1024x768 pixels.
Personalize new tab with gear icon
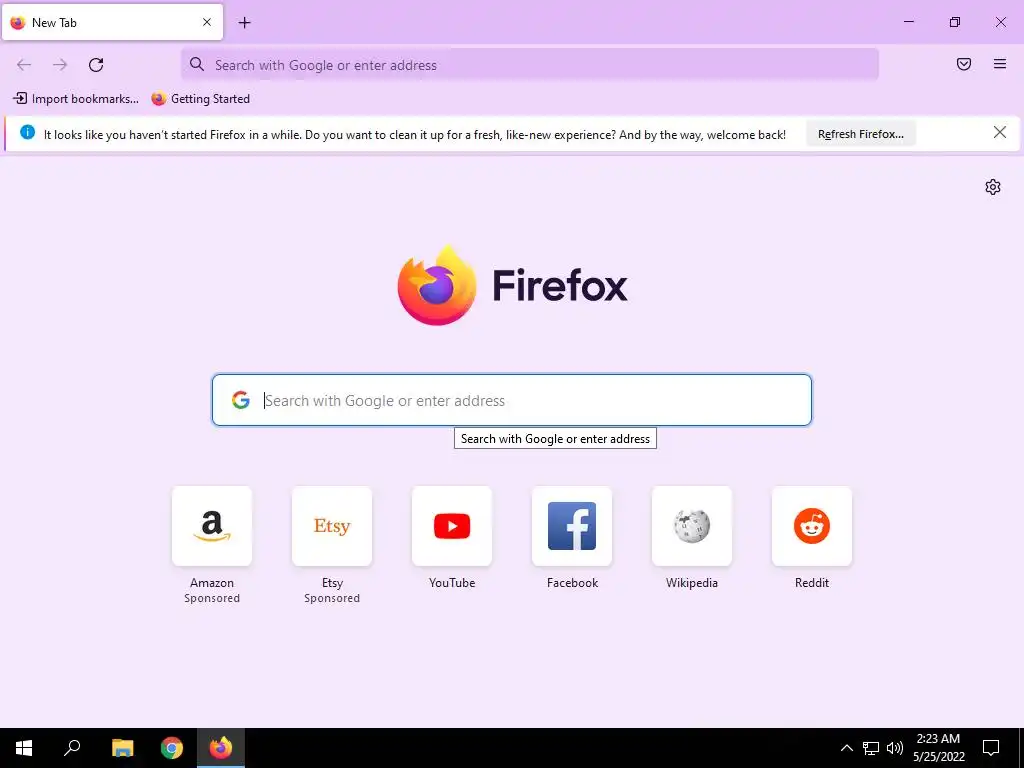click(x=993, y=187)
